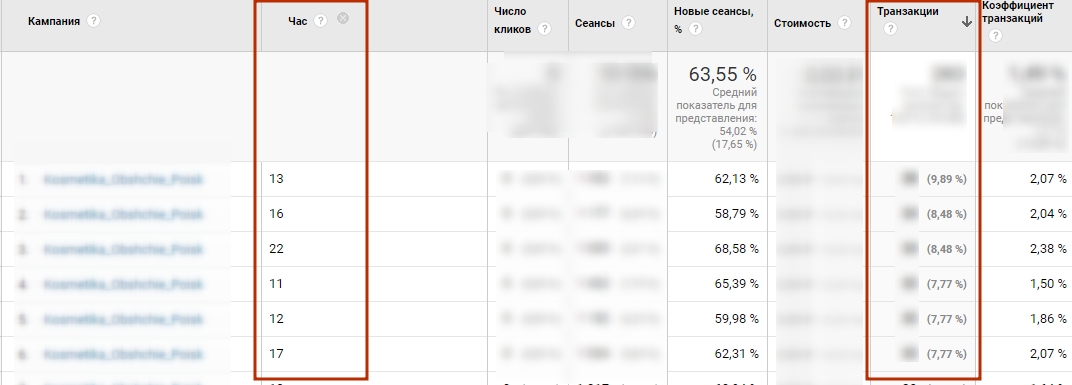Click help icon next to Кампания header
Image resolution: width=1072 pixels, height=385 pixels.
(94, 22)
